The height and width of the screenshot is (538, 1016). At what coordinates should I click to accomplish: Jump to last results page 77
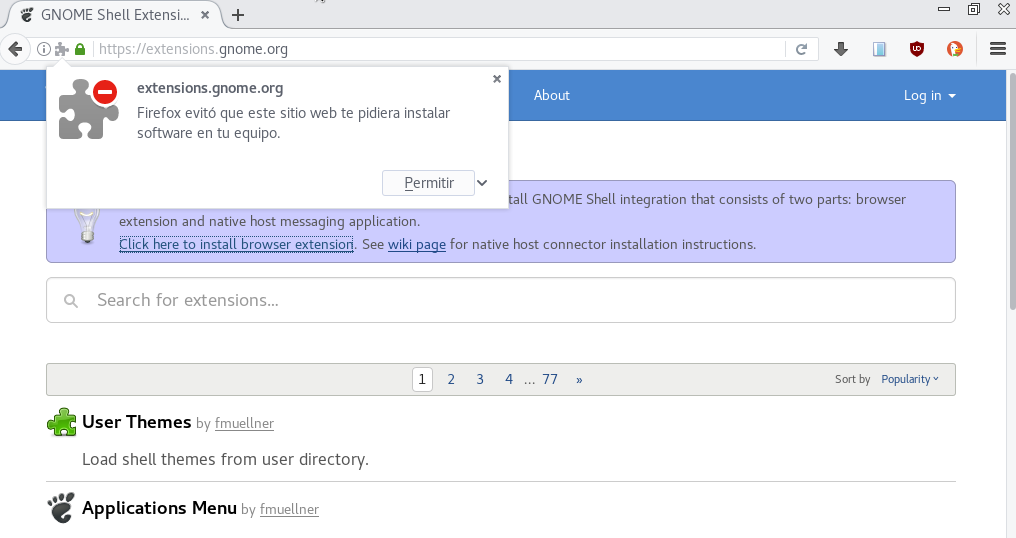[x=550, y=379]
